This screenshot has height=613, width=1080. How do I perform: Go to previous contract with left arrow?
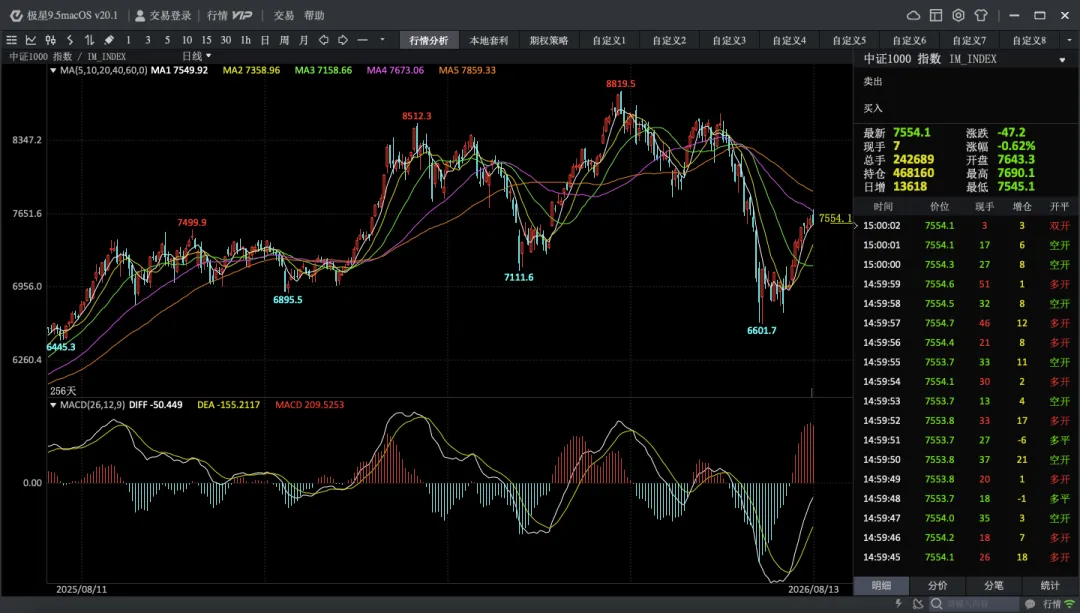pyautogui.click(x=324, y=40)
